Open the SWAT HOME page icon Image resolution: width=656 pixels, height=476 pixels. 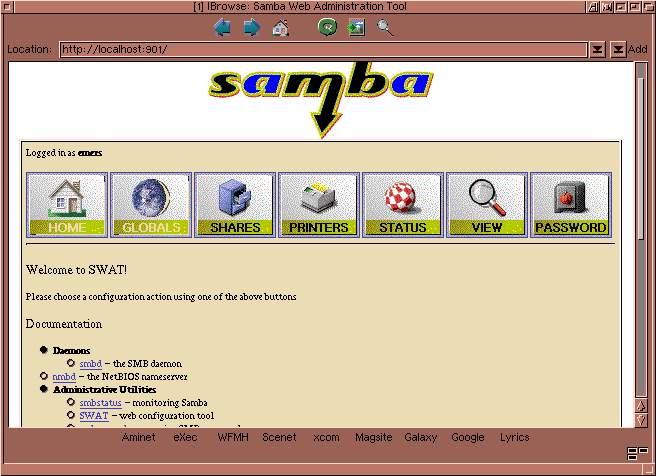(x=67, y=205)
